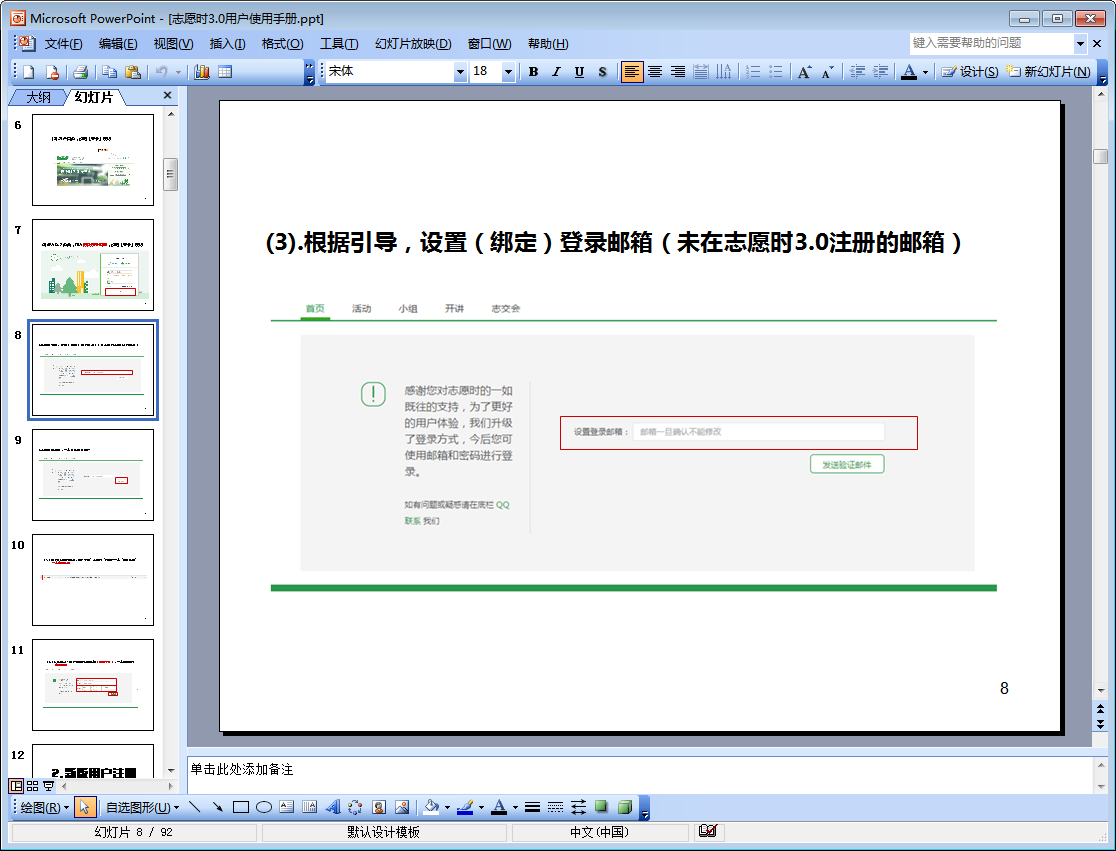The width and height of the screenshot is (1116, 851).
Task: Select the rectangle drawing tool
Action: coord(241,807)
